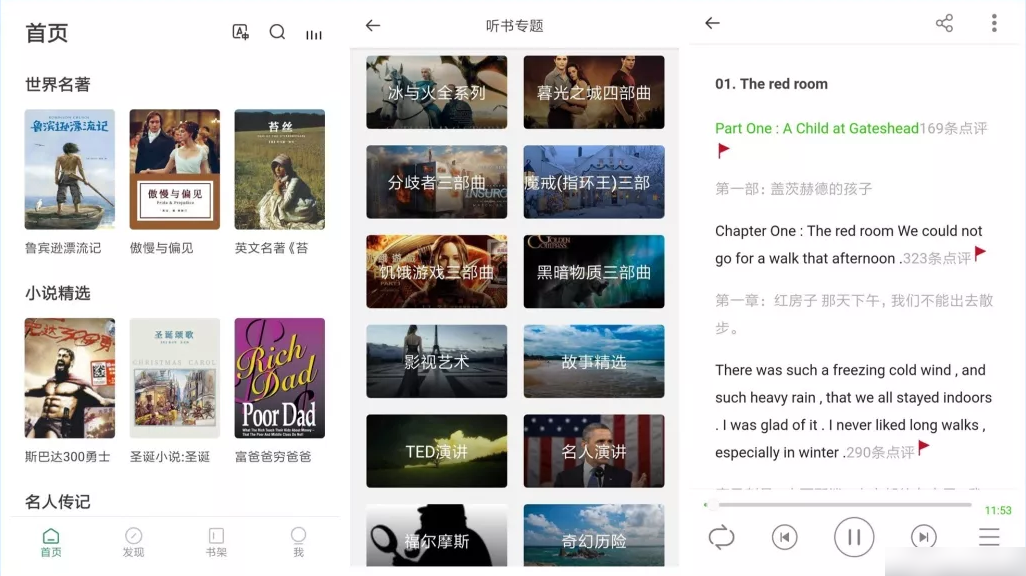Select the freezing cold wind paragraph
This screenshot has height=576, width=1026.
tap(853, 411)
